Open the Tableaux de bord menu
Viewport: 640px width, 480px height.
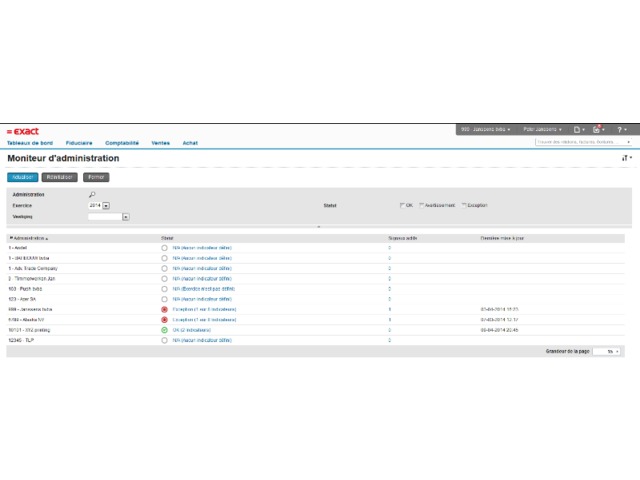coord(30,143)
